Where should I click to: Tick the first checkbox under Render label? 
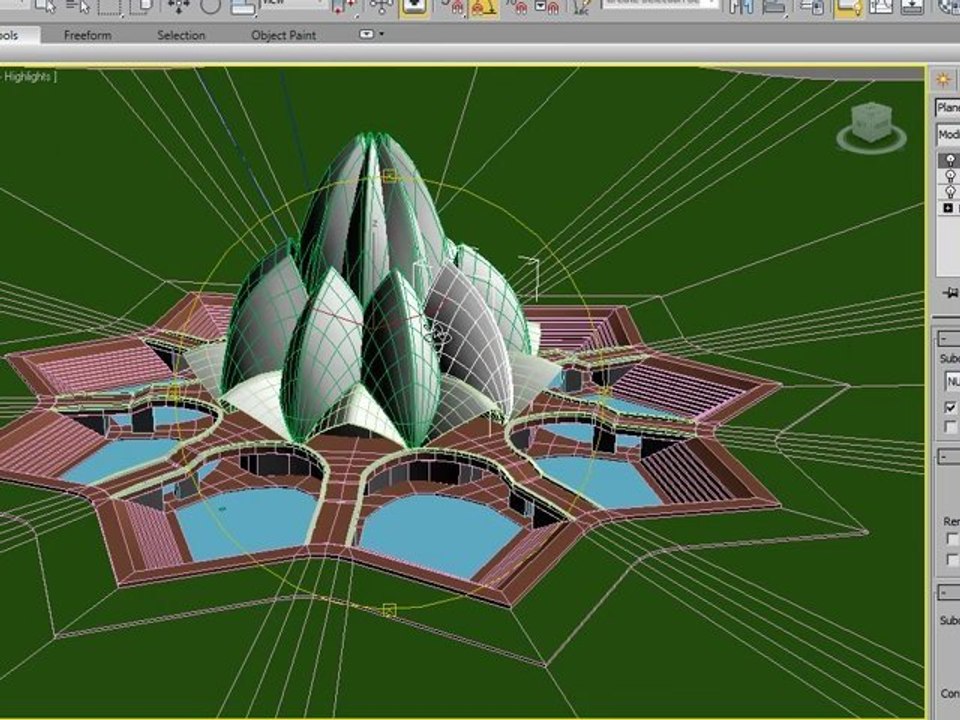(x=951, y=539)
